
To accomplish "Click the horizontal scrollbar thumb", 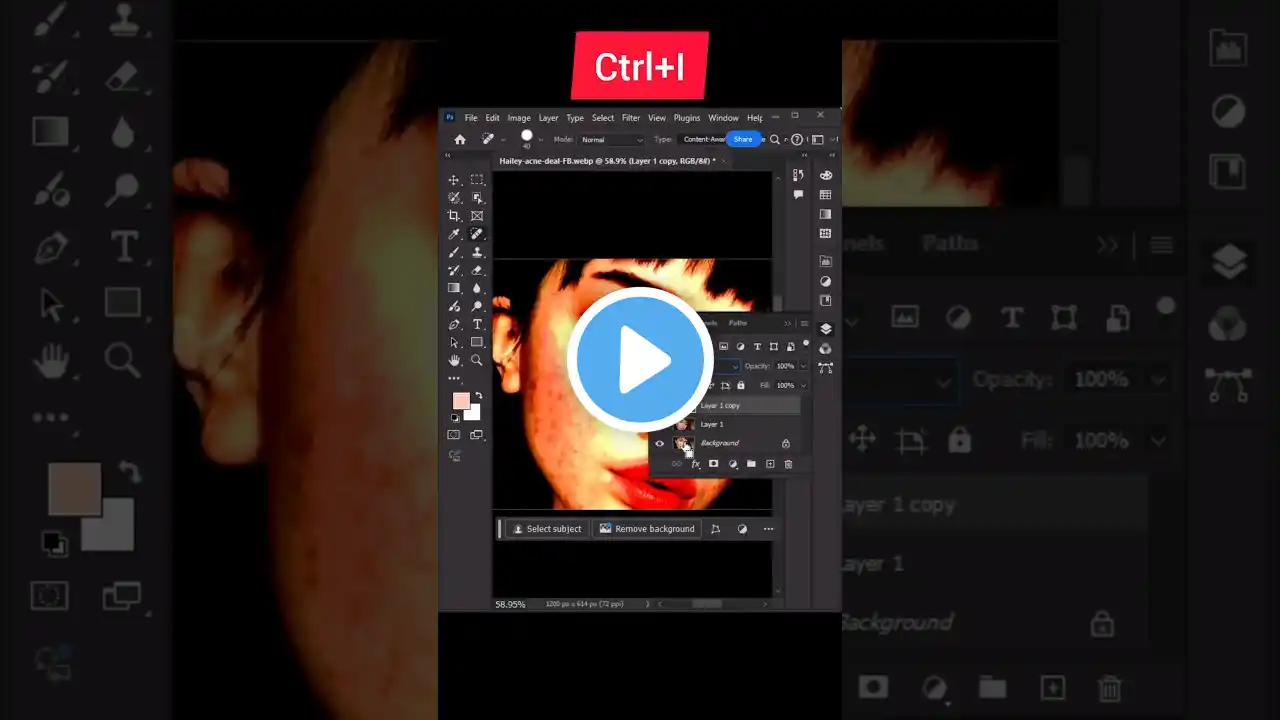I will [x=707, y=604].
